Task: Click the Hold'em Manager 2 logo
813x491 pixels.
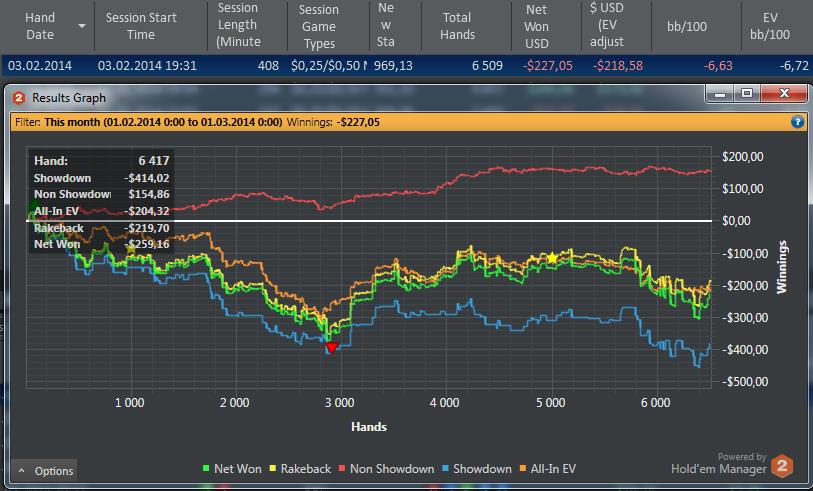Action: [782, 465]
